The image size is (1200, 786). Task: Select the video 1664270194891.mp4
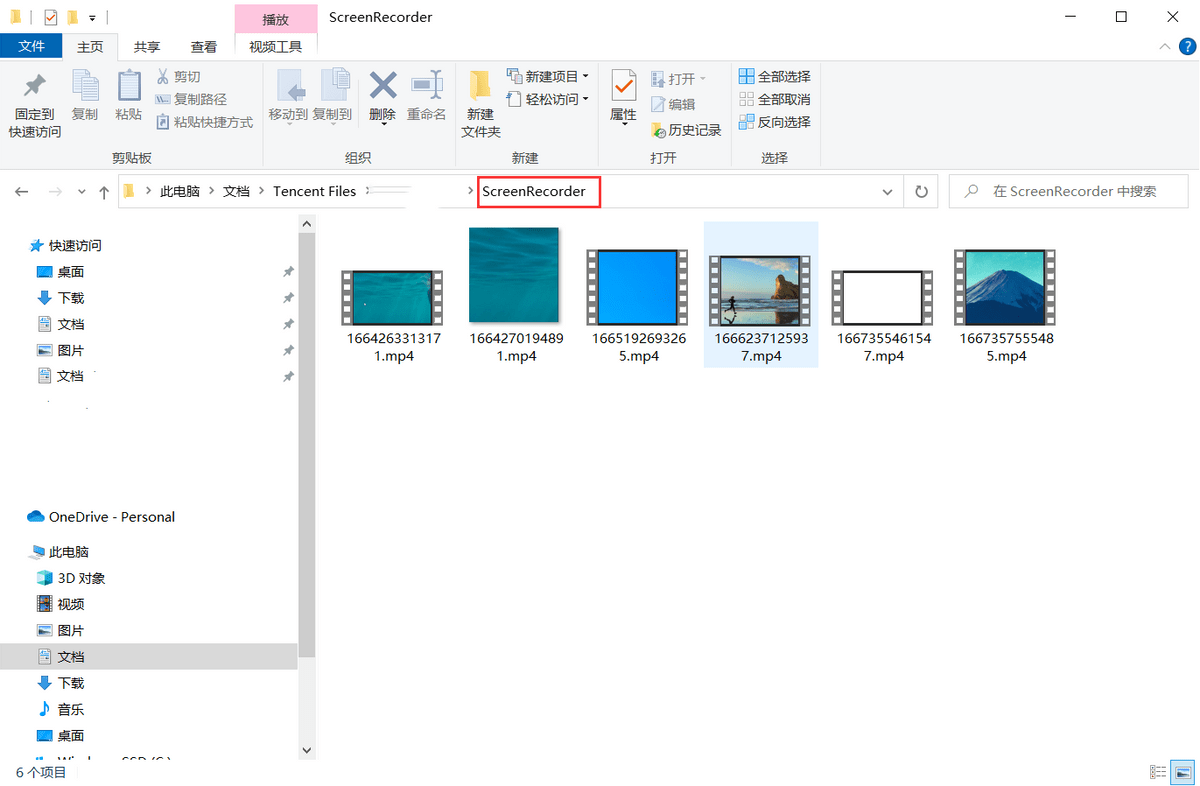click(516, 295)
